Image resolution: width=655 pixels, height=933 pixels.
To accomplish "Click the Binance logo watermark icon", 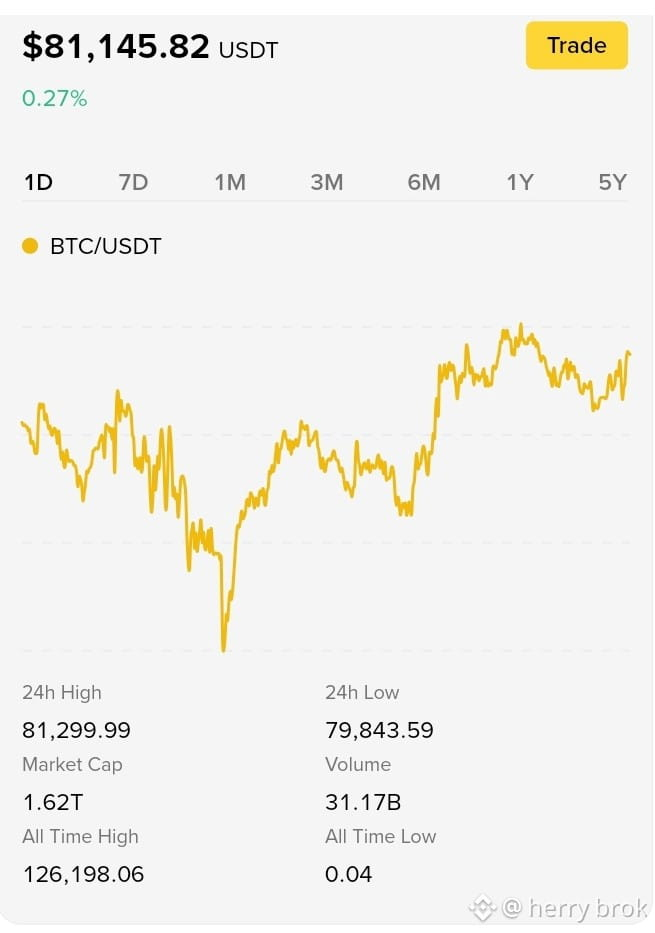I will [482, 907].
